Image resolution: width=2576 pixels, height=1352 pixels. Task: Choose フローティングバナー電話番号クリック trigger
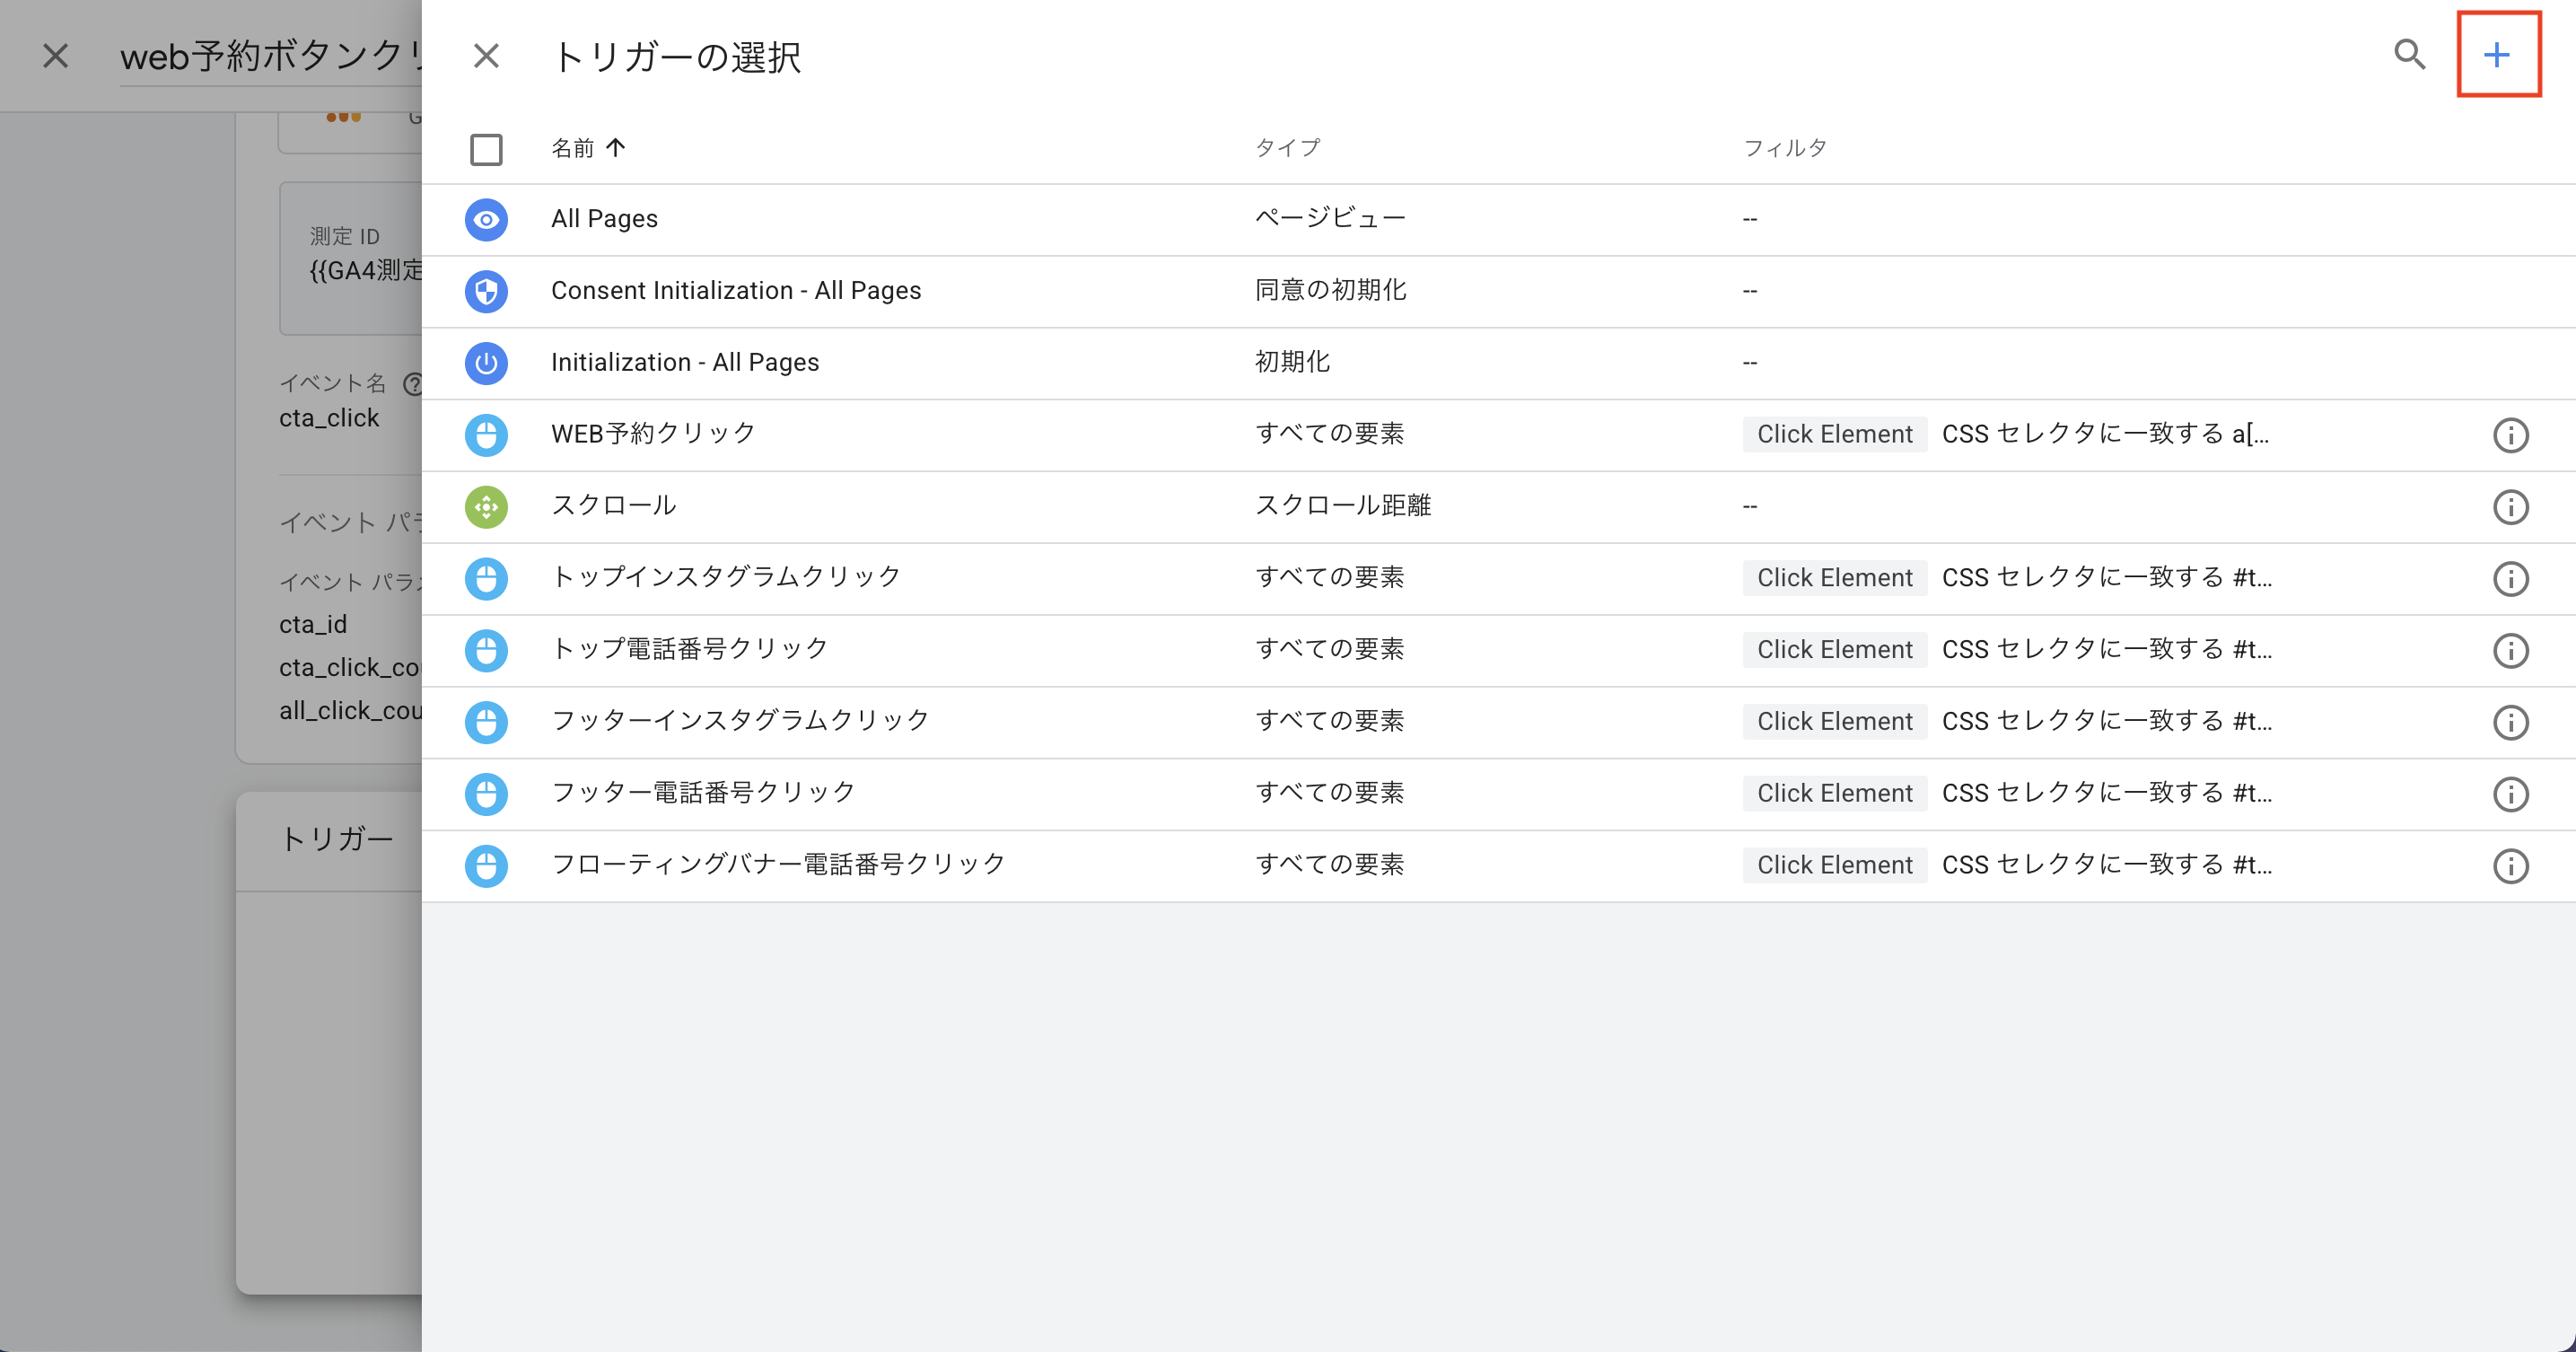click(x=778, y=864)
